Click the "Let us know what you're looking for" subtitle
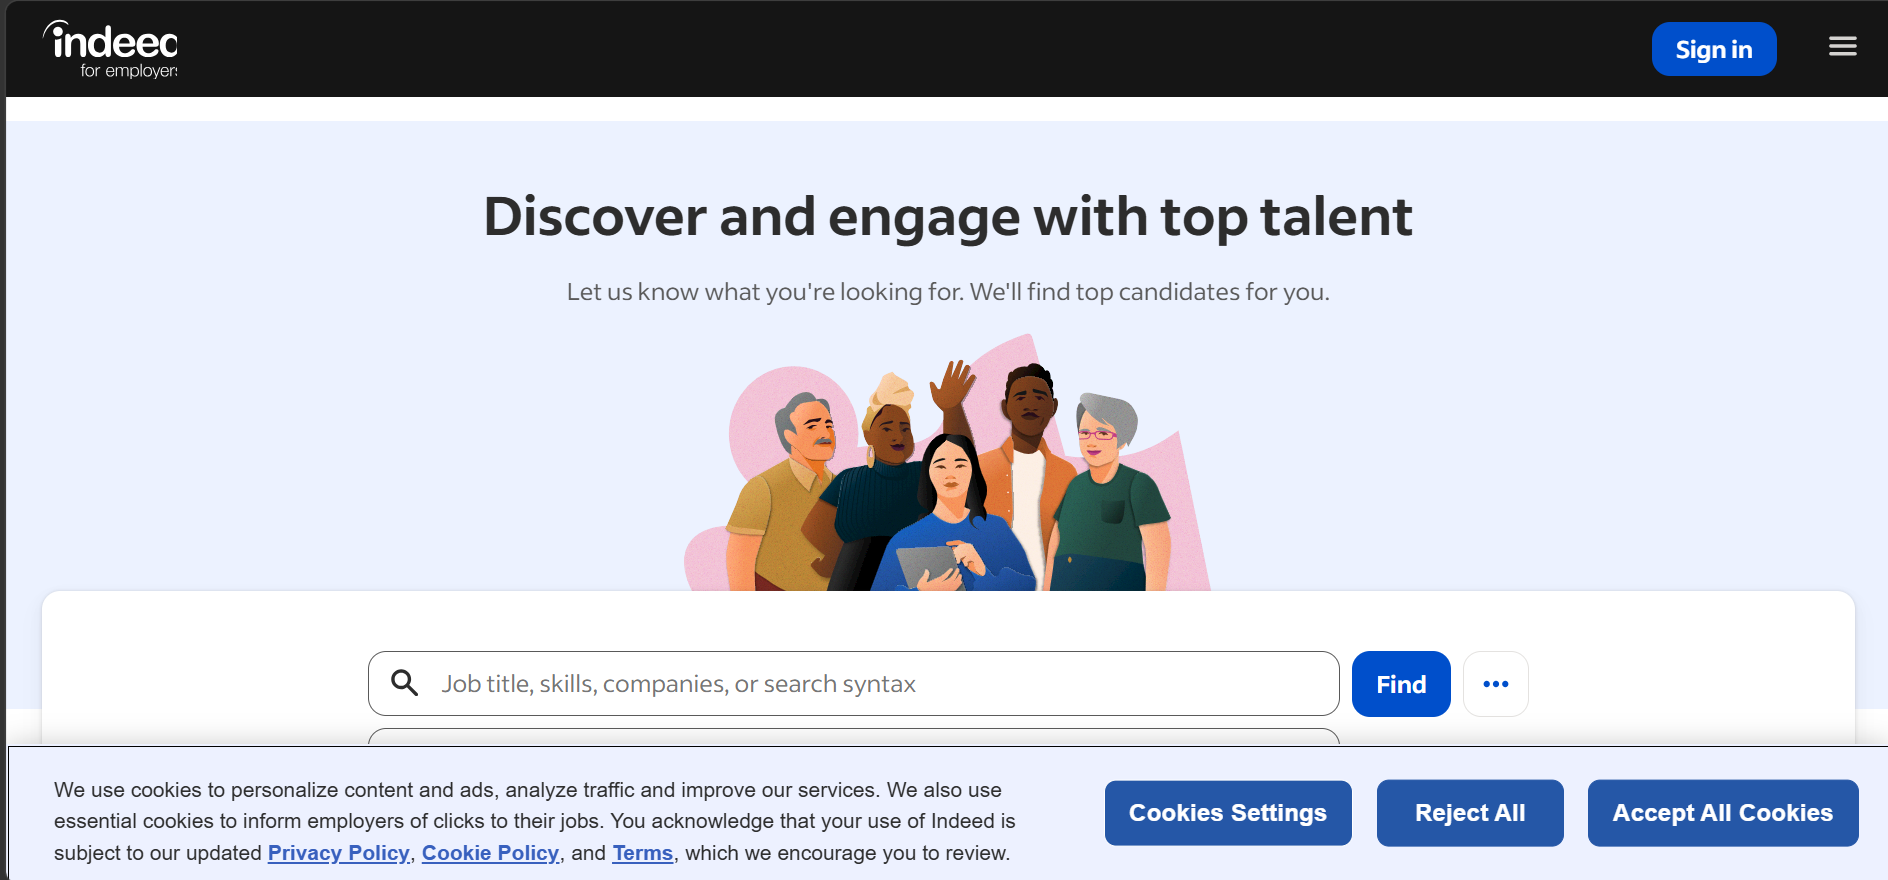The image size is (1888, 880). (947, 292)
